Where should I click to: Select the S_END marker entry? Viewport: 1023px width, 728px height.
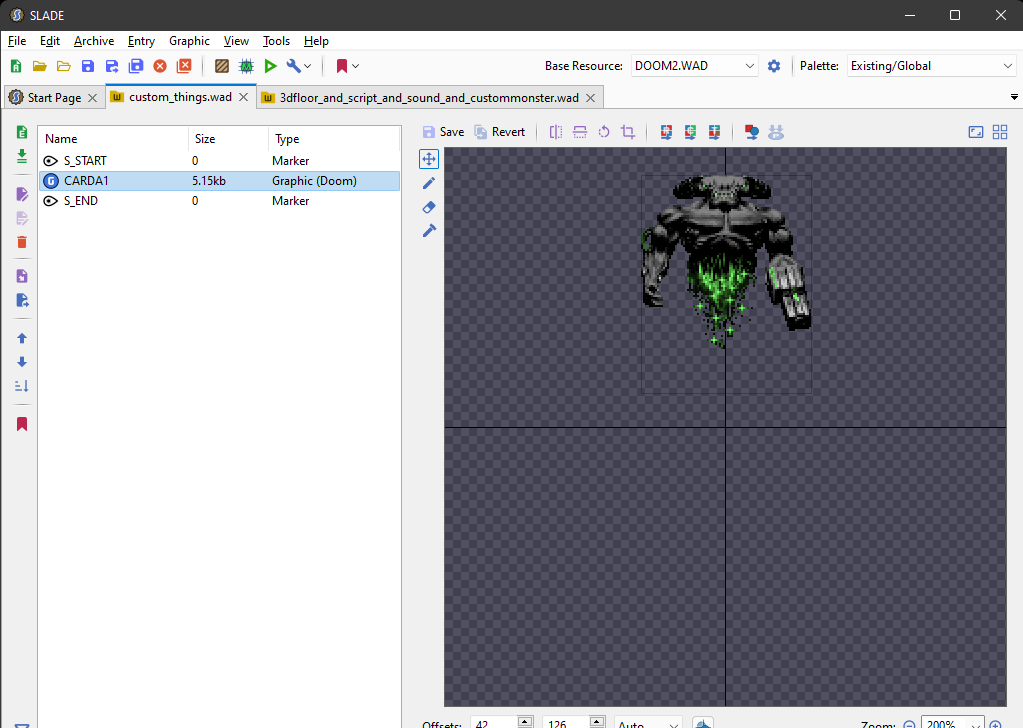(x=219, y=201)
